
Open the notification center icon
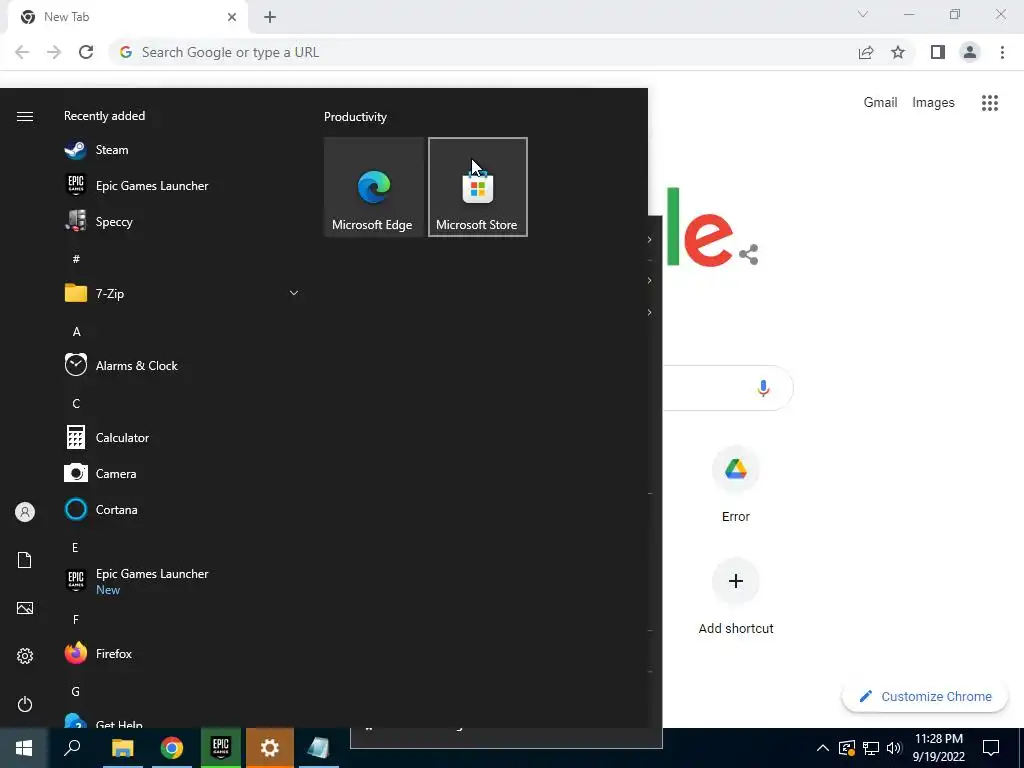coord(991,748)
